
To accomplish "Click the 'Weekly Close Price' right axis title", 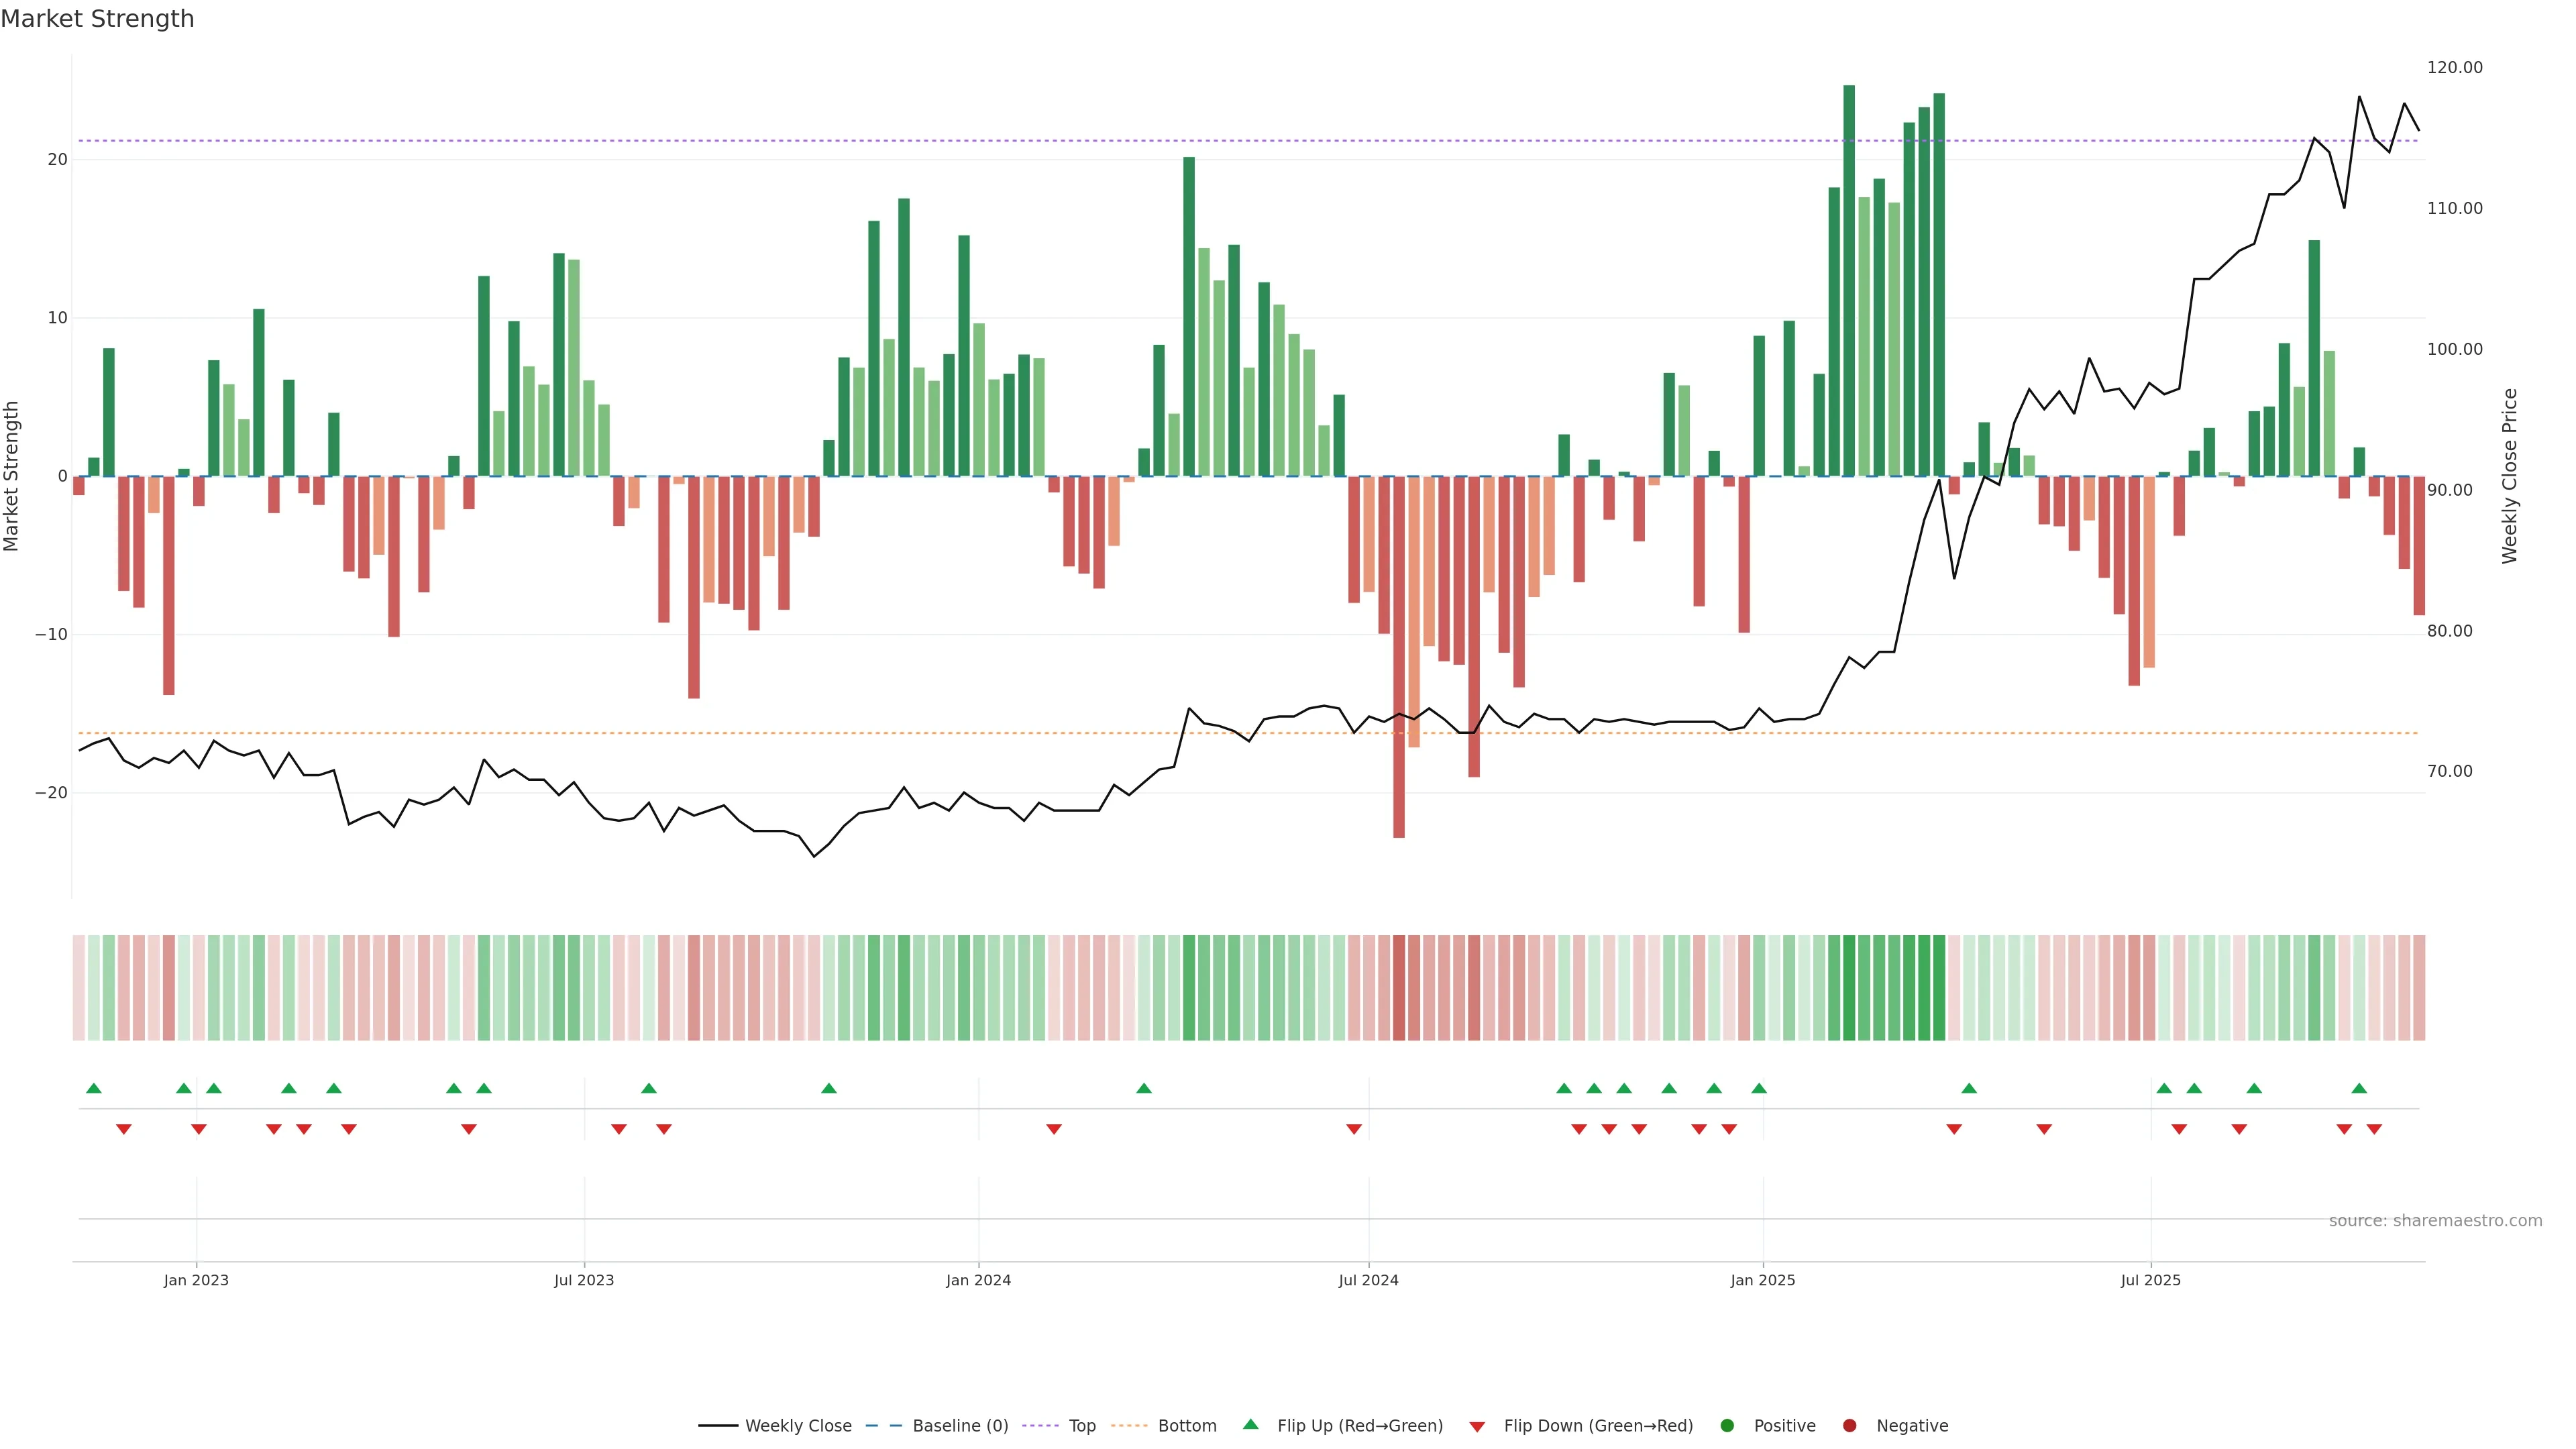I will tap(2509, 476).
